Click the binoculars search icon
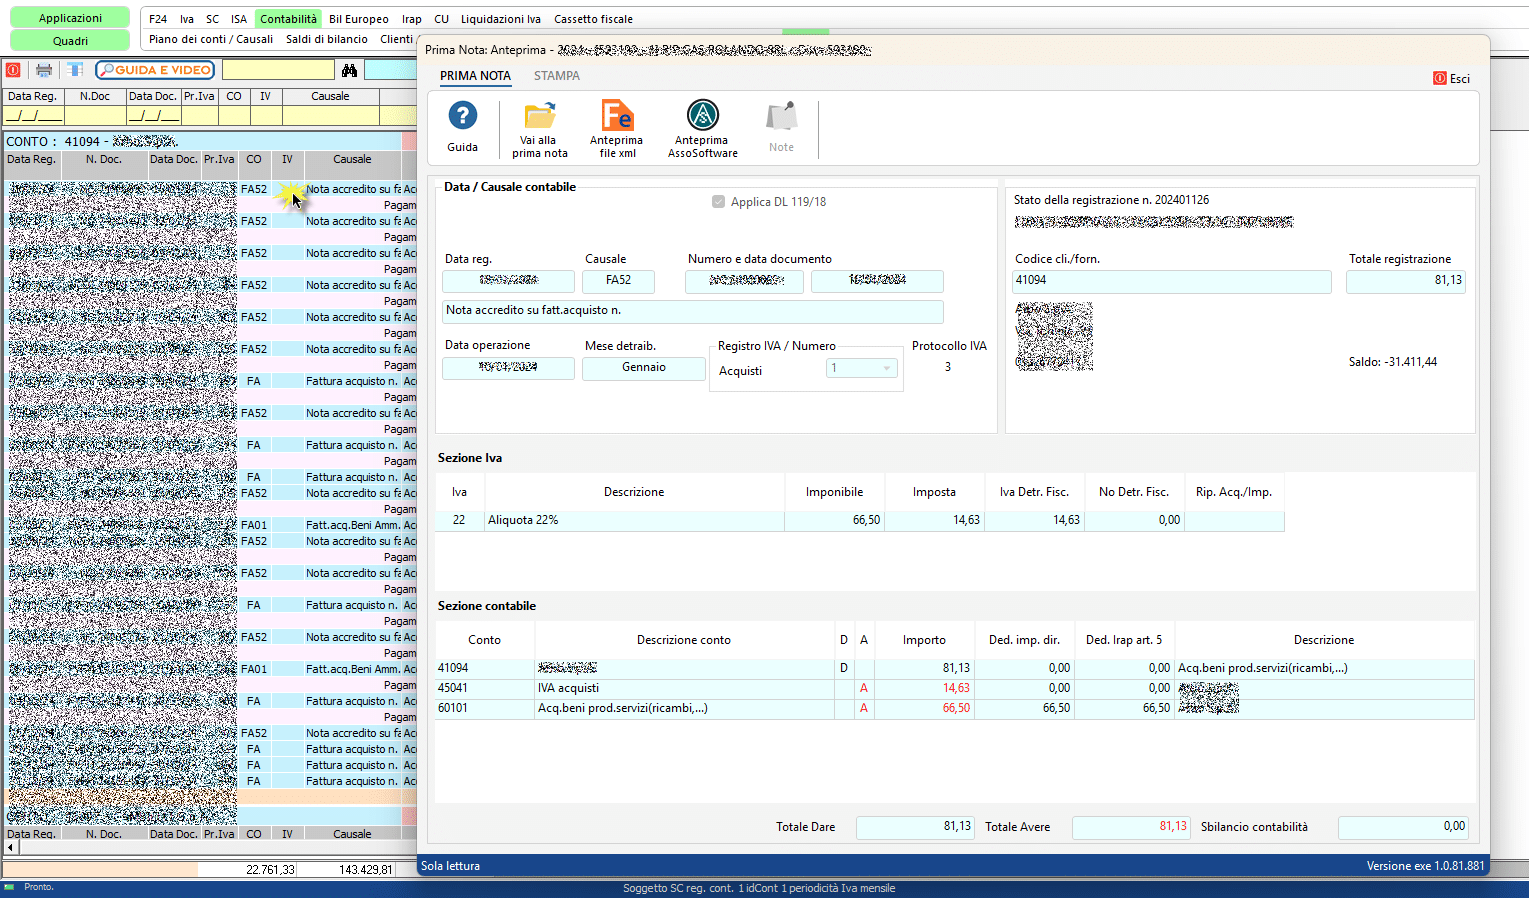The image size is (1529, 898). click(349, 70)
